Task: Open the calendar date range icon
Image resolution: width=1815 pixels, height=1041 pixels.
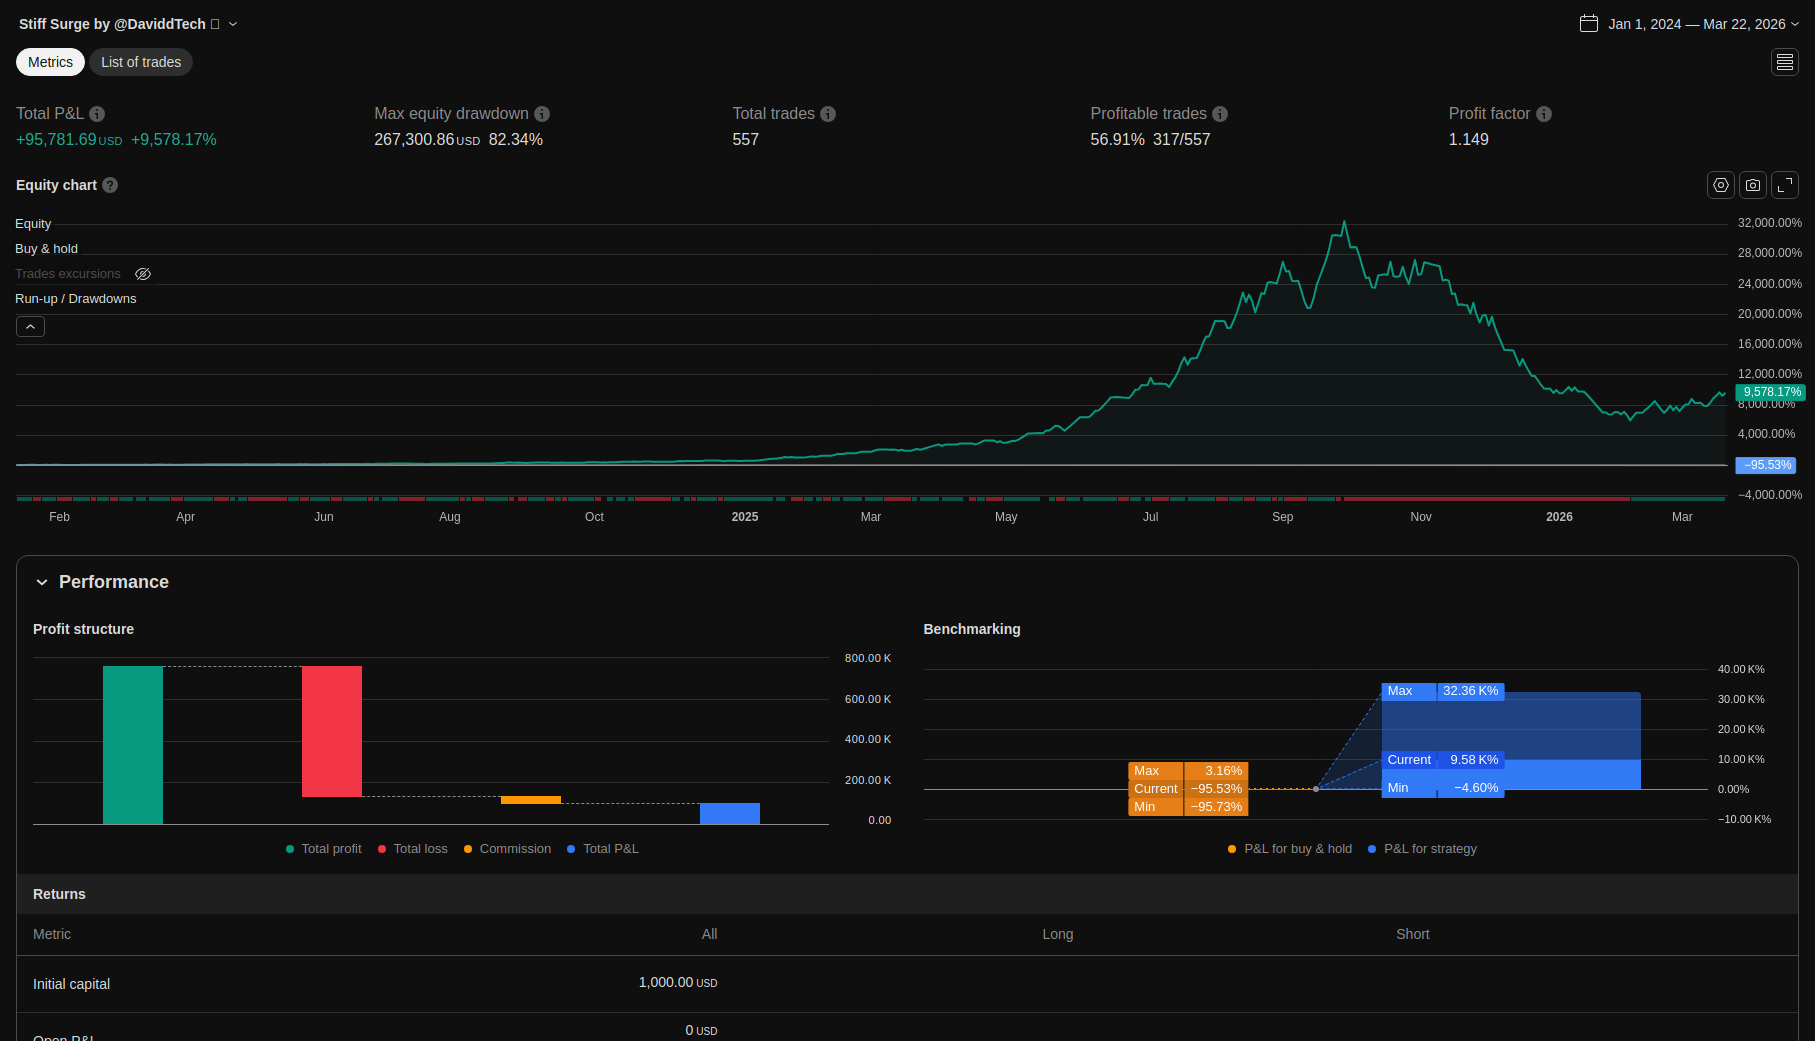Action: (x=1589, y=23)
